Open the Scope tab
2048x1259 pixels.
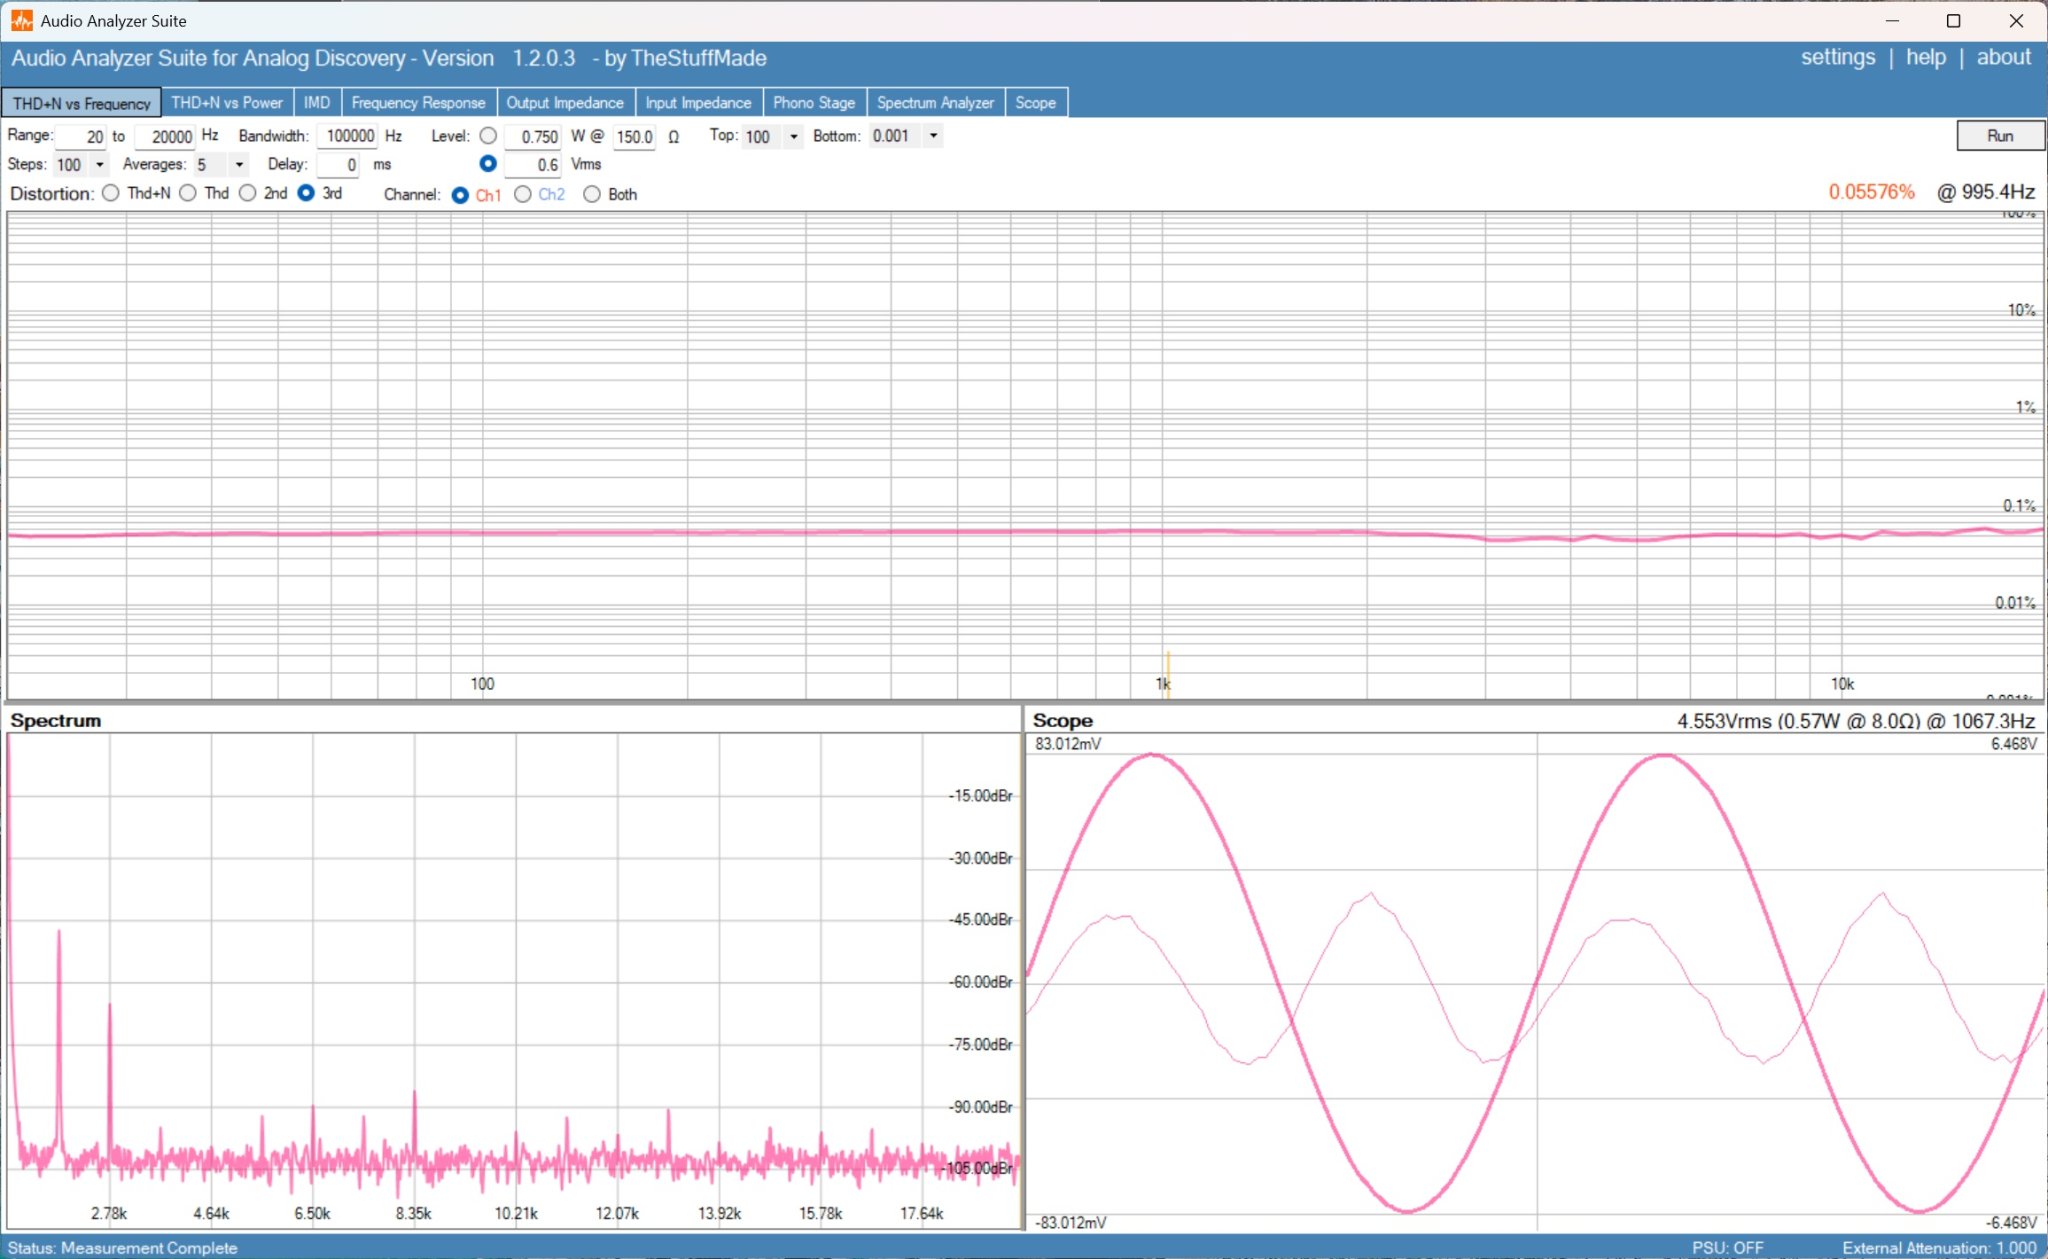[x=1036, y=102]
